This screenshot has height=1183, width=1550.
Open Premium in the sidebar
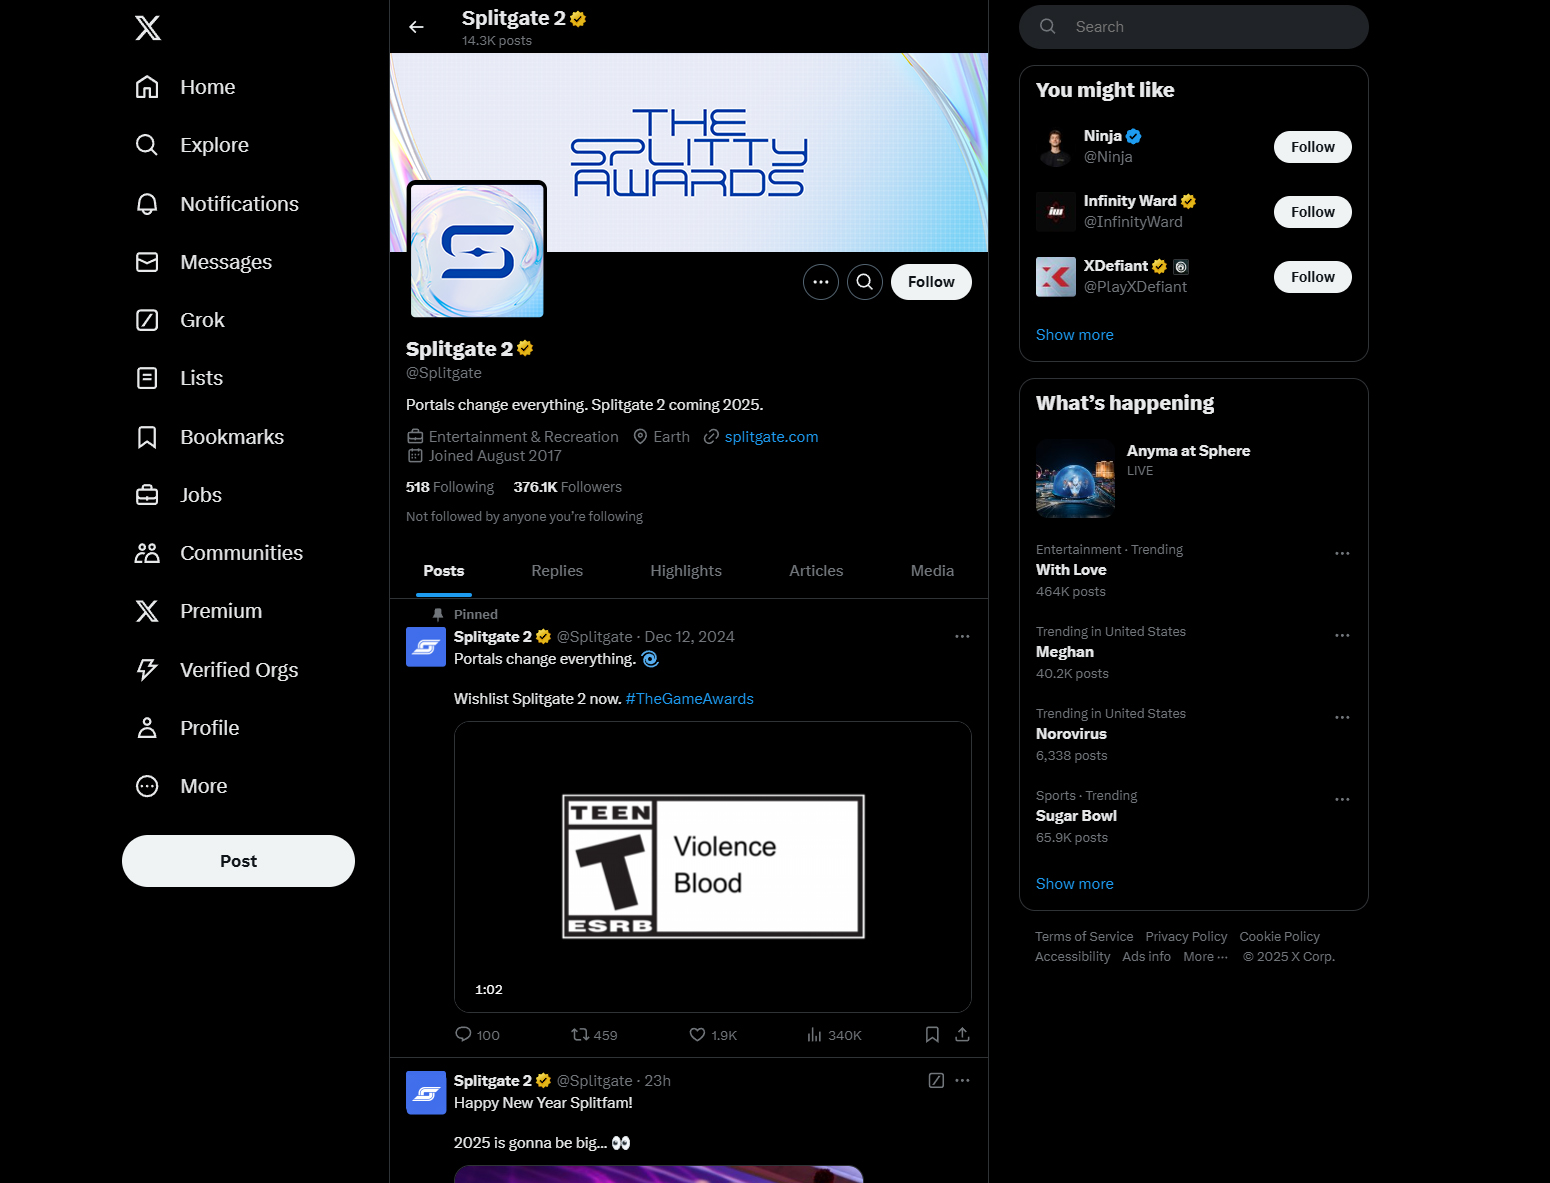(x=199, y=611)
